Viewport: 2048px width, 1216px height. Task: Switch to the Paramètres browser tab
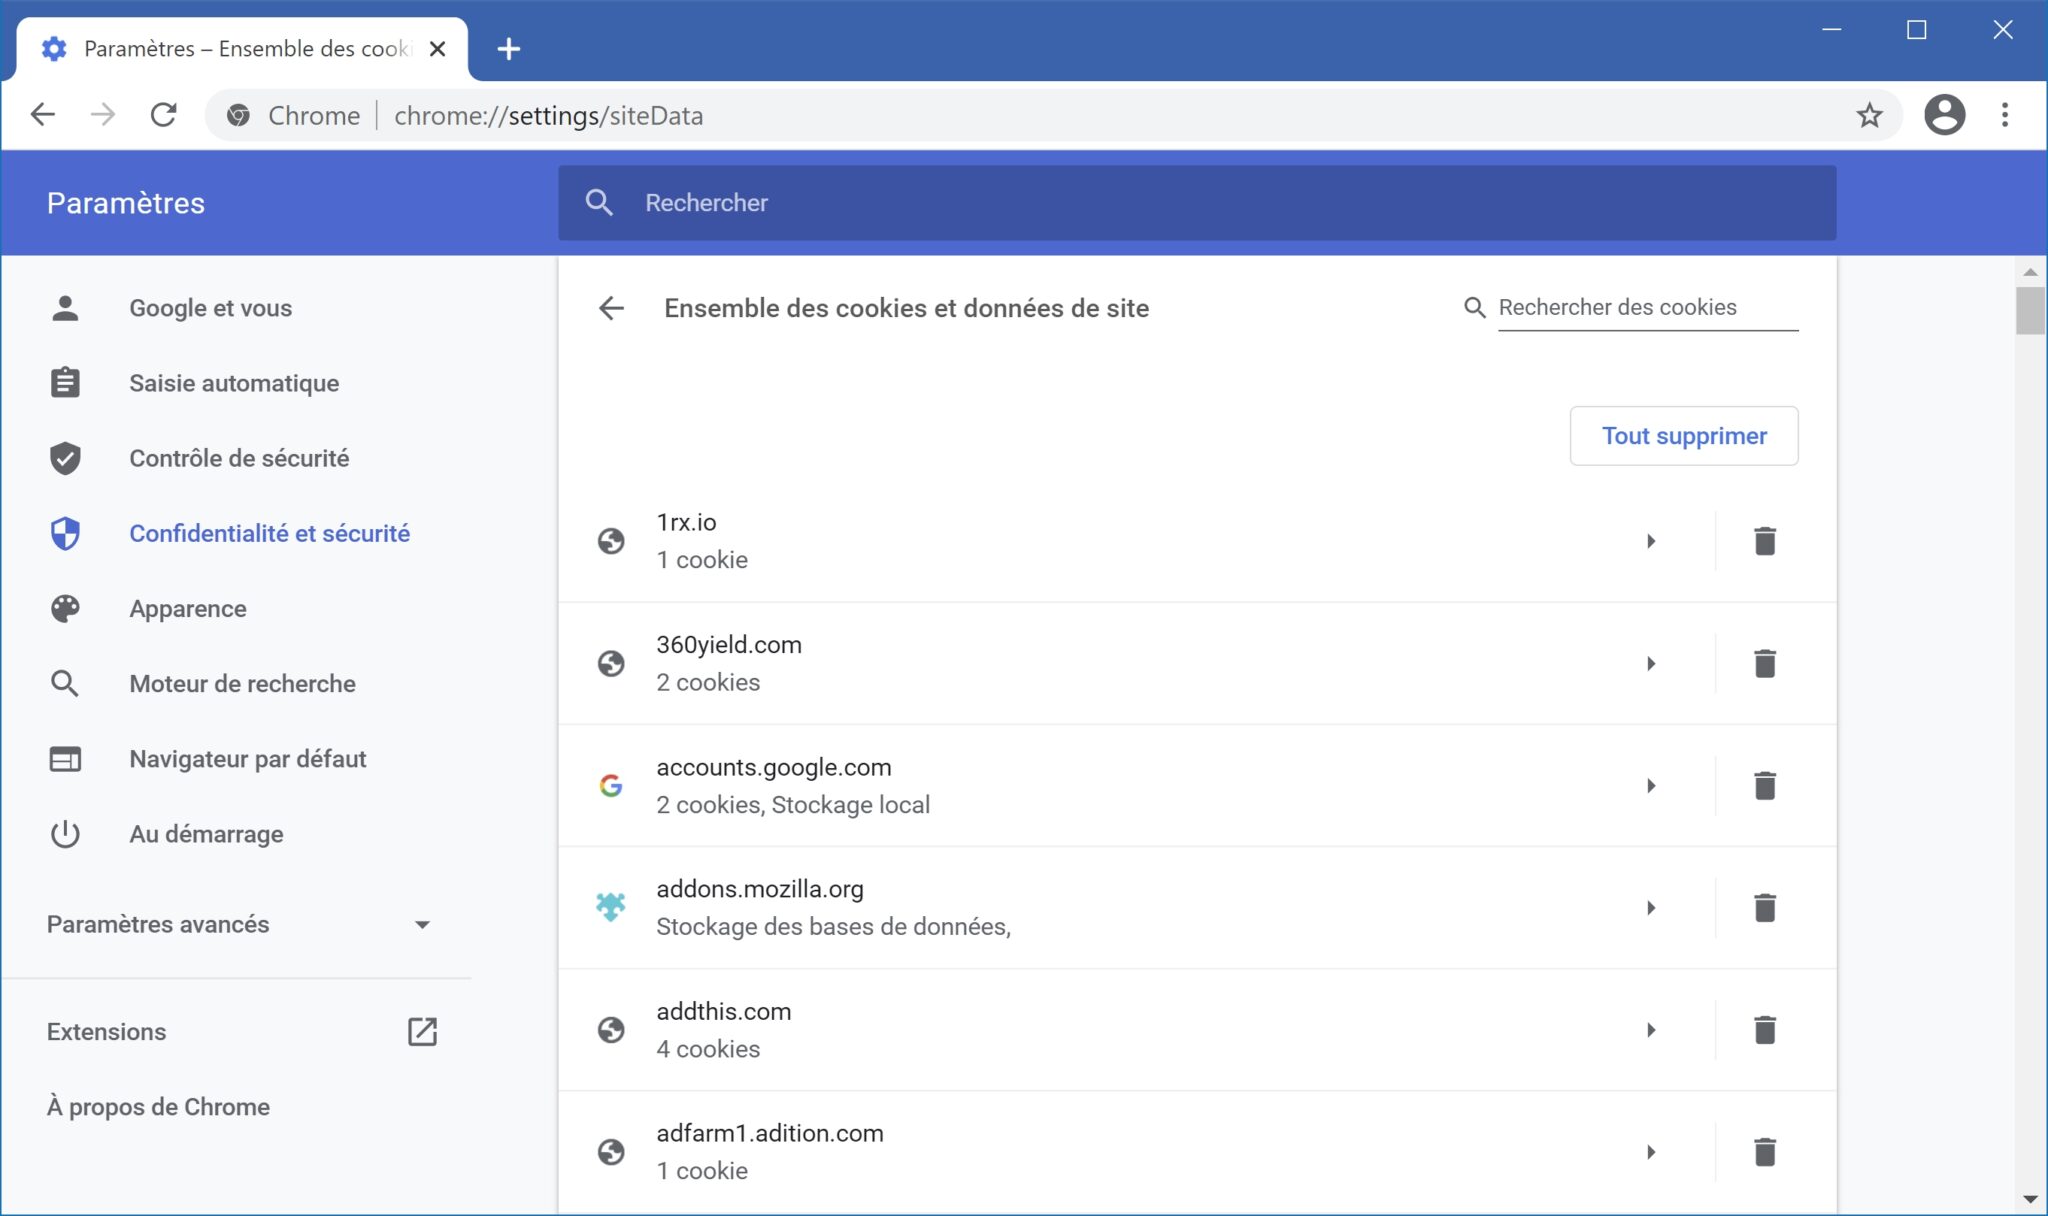pyautogui.click(x=230, y=48)
